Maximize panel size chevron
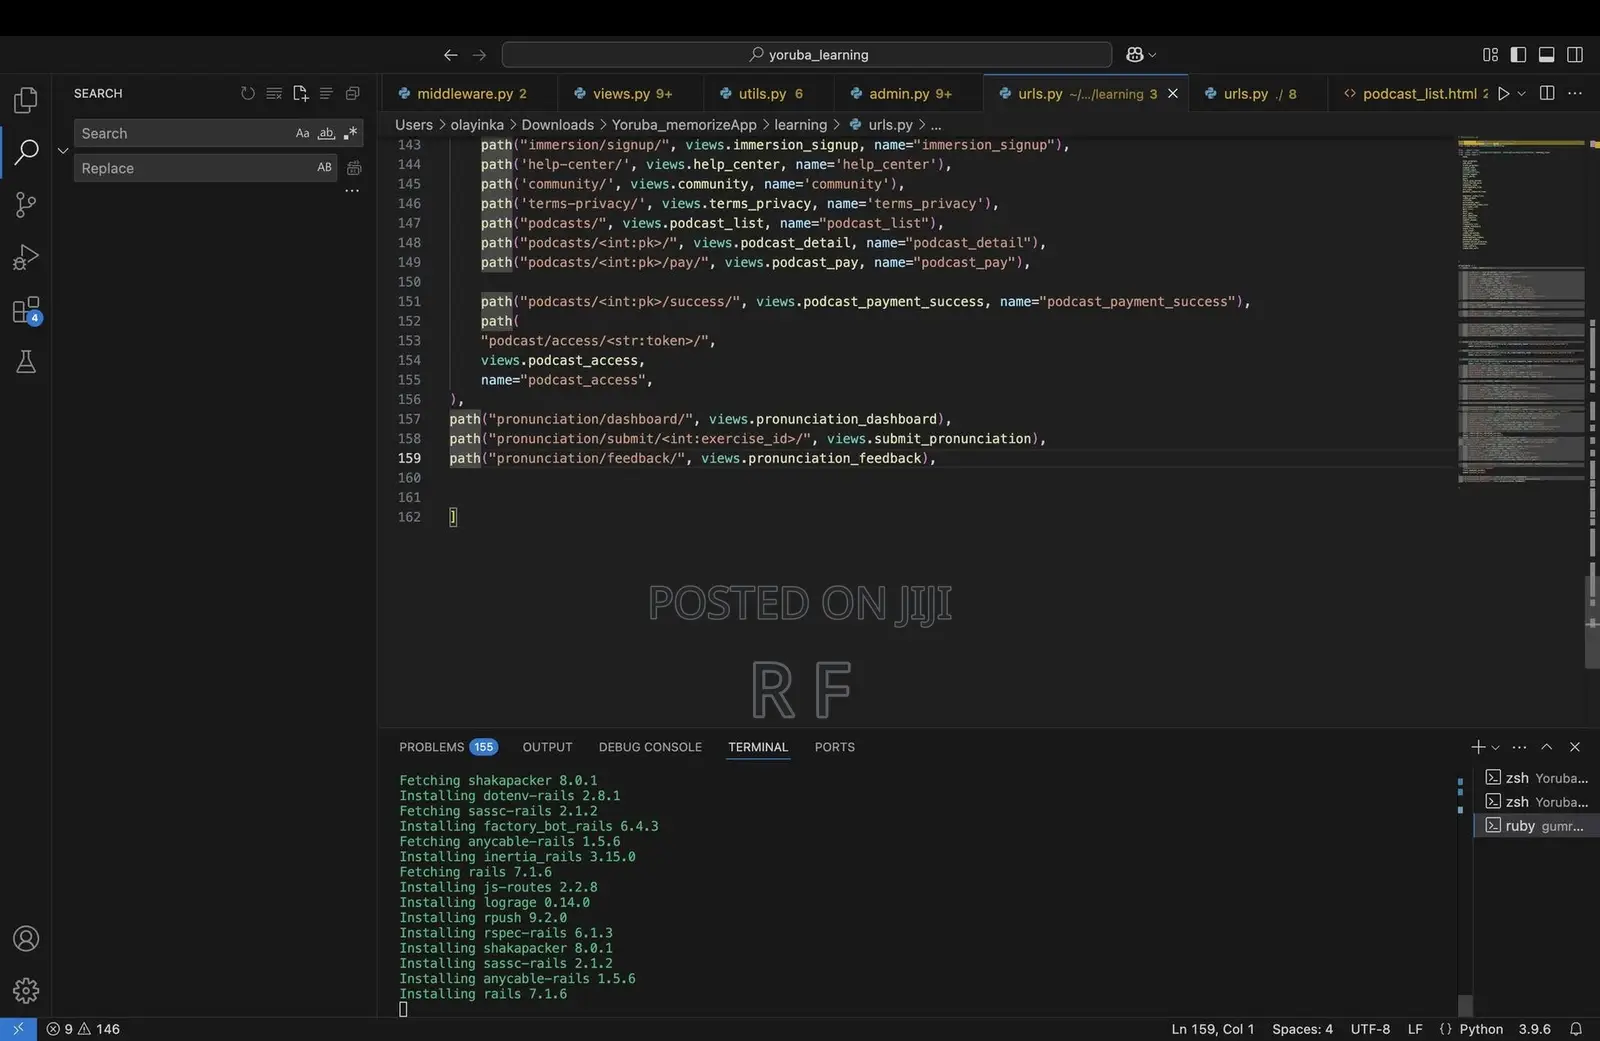 (x=1547, y=747)
